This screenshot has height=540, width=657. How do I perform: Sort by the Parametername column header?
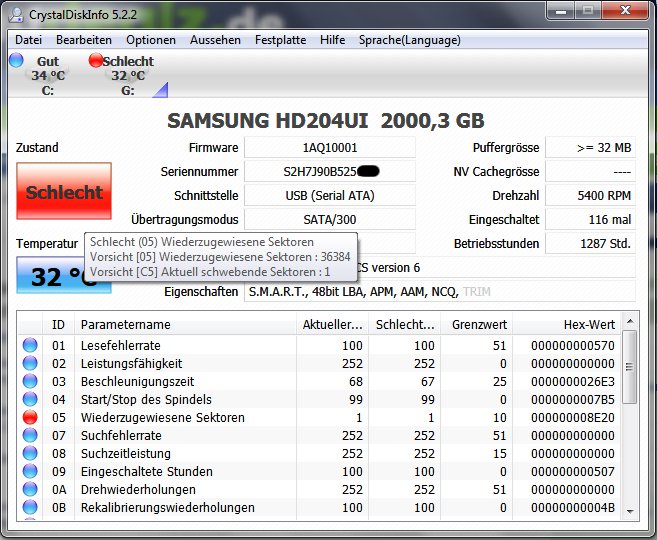point(185,324)
